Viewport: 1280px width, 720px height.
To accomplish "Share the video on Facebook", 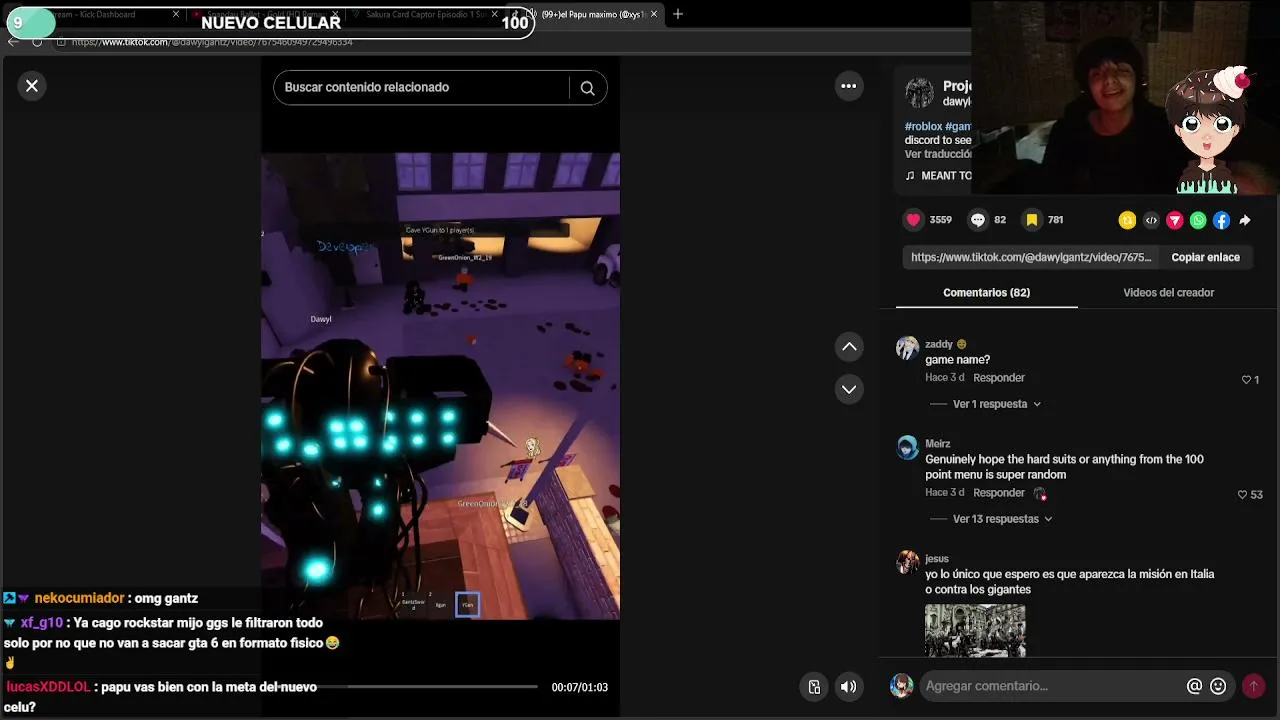I will [1222, 220].
